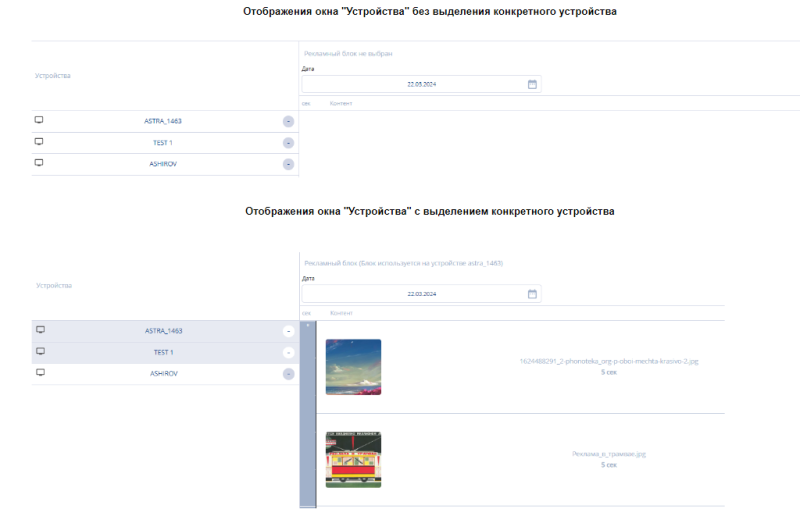Open file link 1624488291_2-phonoteka_org-p-oboi-mechta-krasivo-2.jpg
This screenshot has height=520, width=800.
pos(608,360)
